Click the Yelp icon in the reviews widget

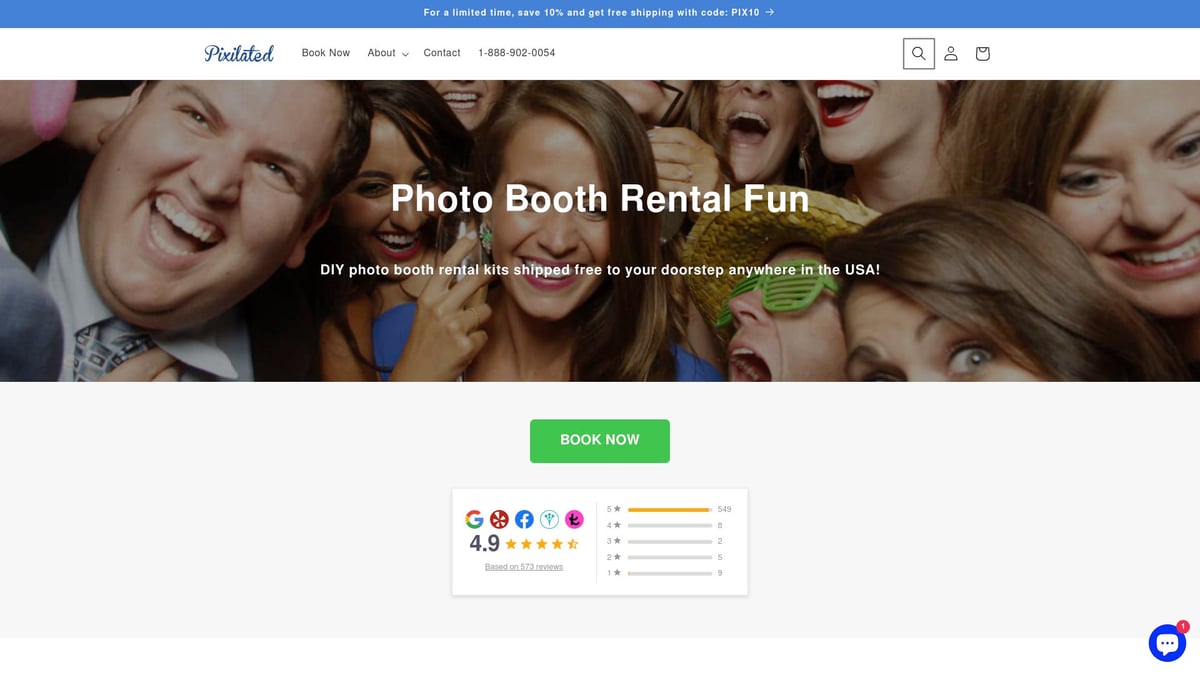click(499, 519)
